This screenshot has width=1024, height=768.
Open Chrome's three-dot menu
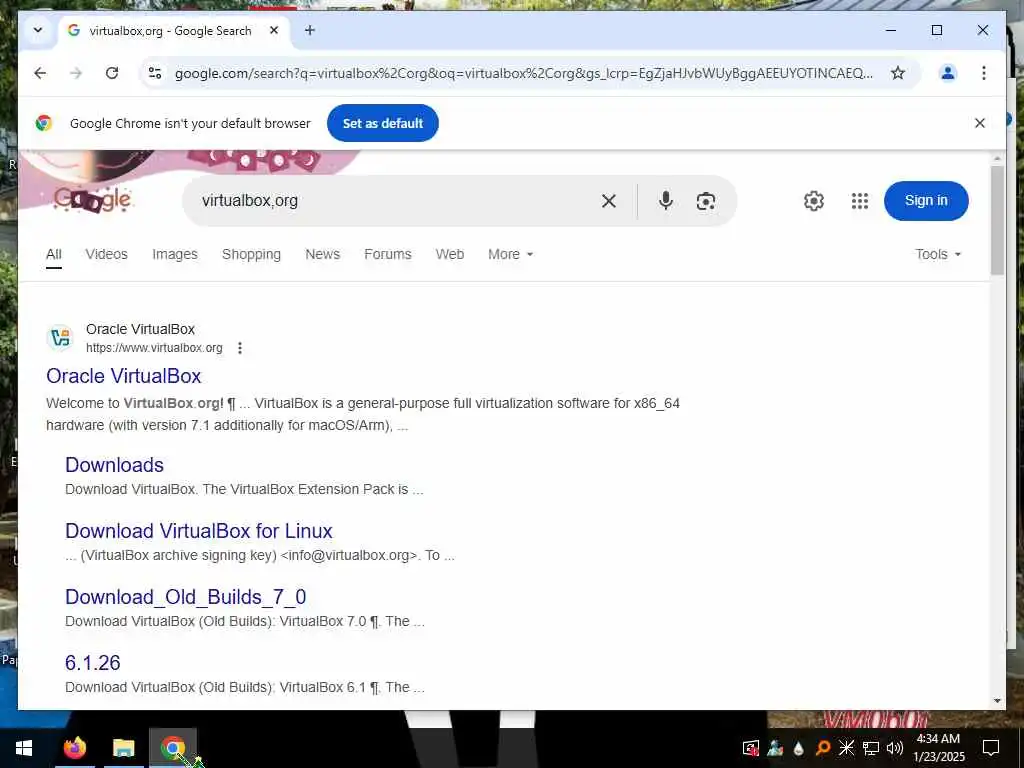pyautogui.click(x=984, y=73)
